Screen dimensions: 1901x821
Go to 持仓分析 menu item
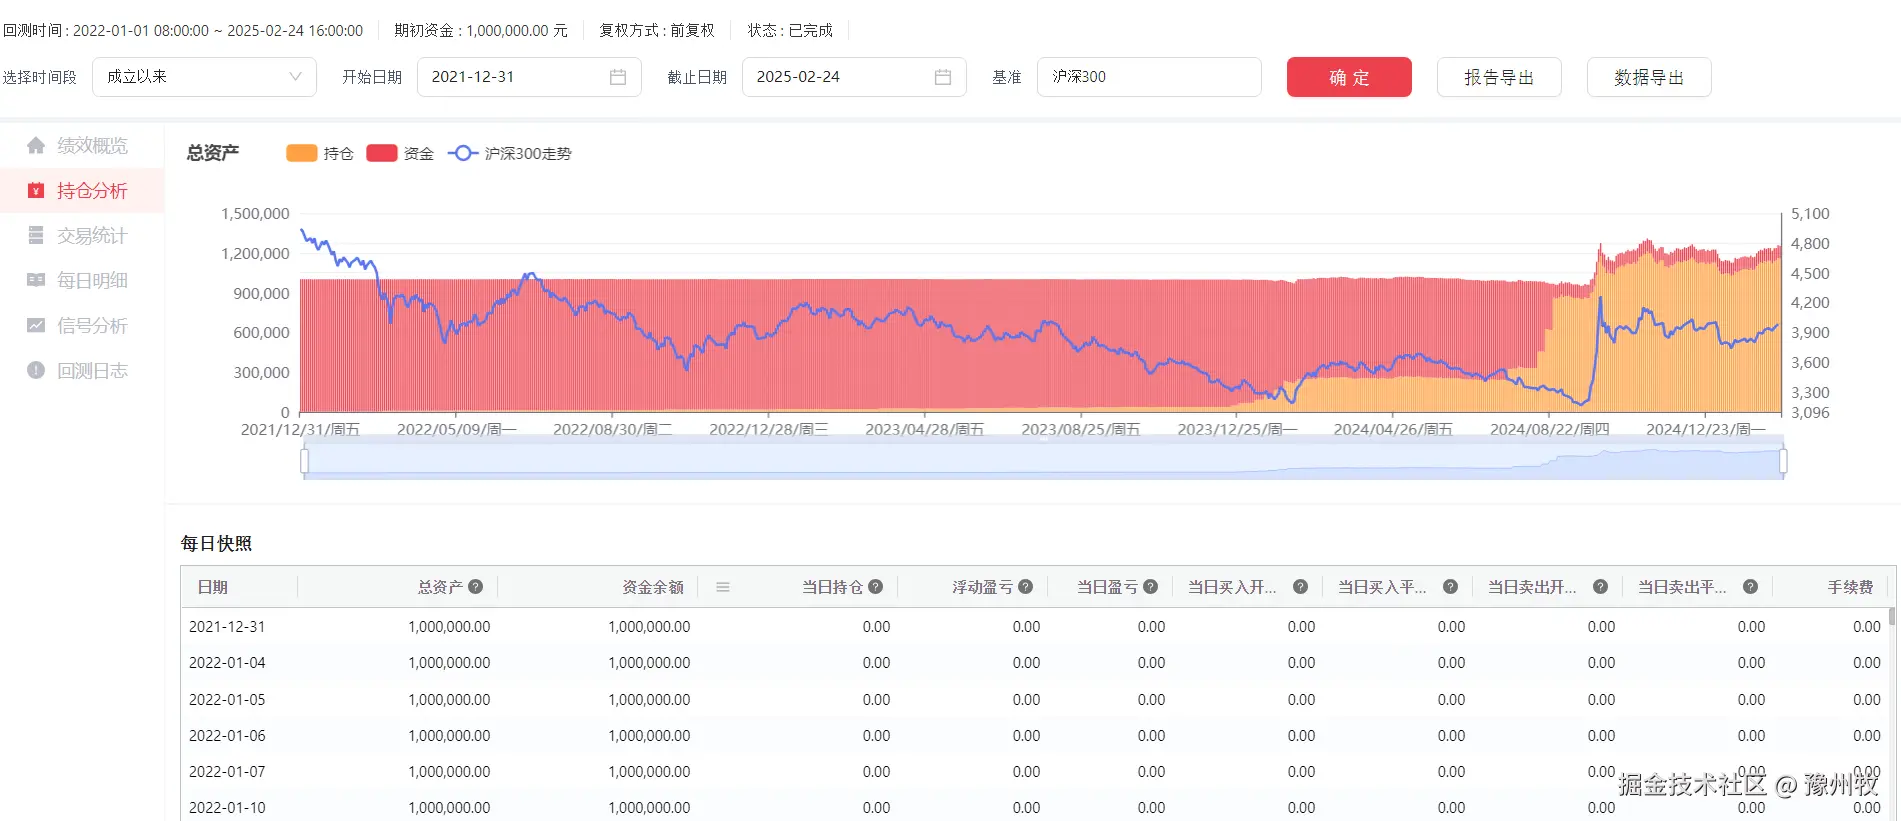82,191
